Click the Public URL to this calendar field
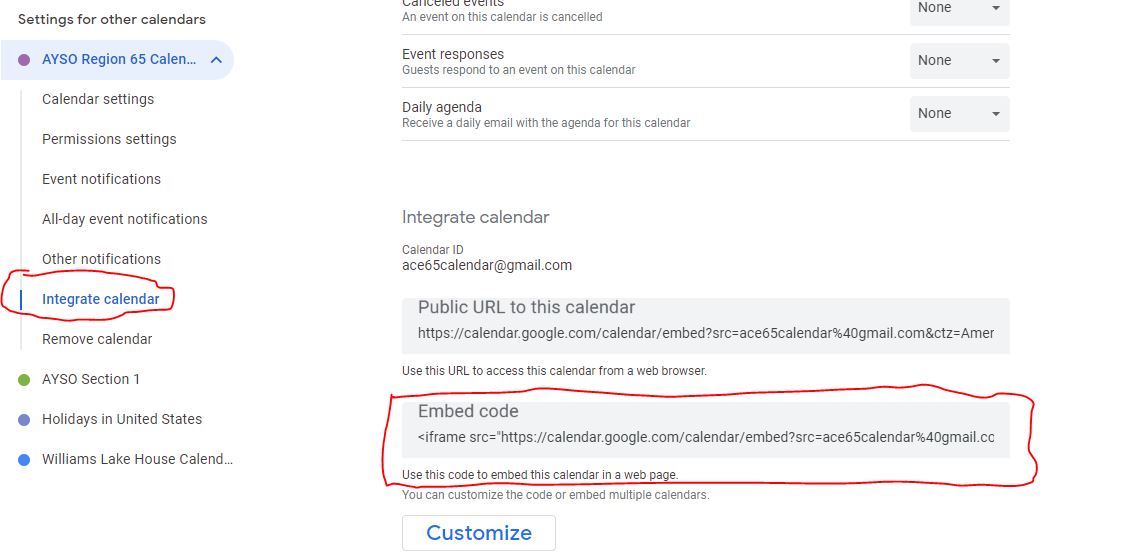Viewport: 1126px width, 557px height. pos(705,333)
